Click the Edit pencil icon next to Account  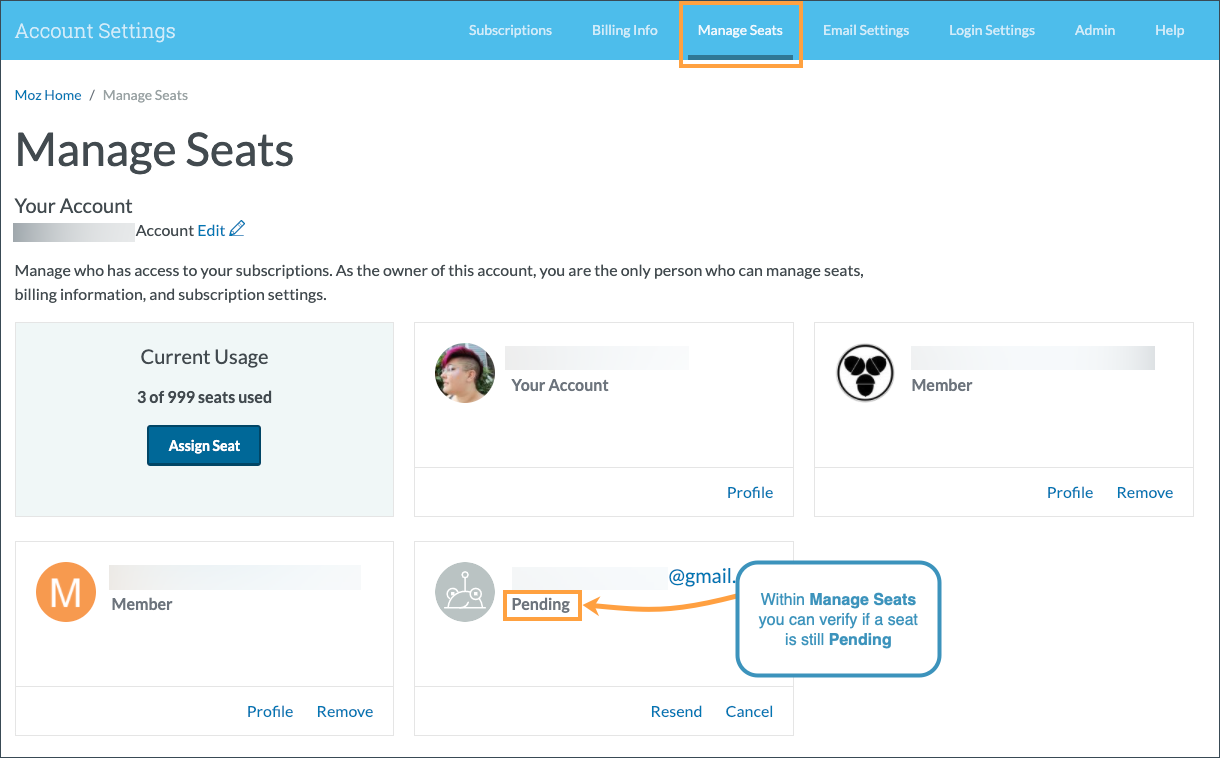coord(236,228)
